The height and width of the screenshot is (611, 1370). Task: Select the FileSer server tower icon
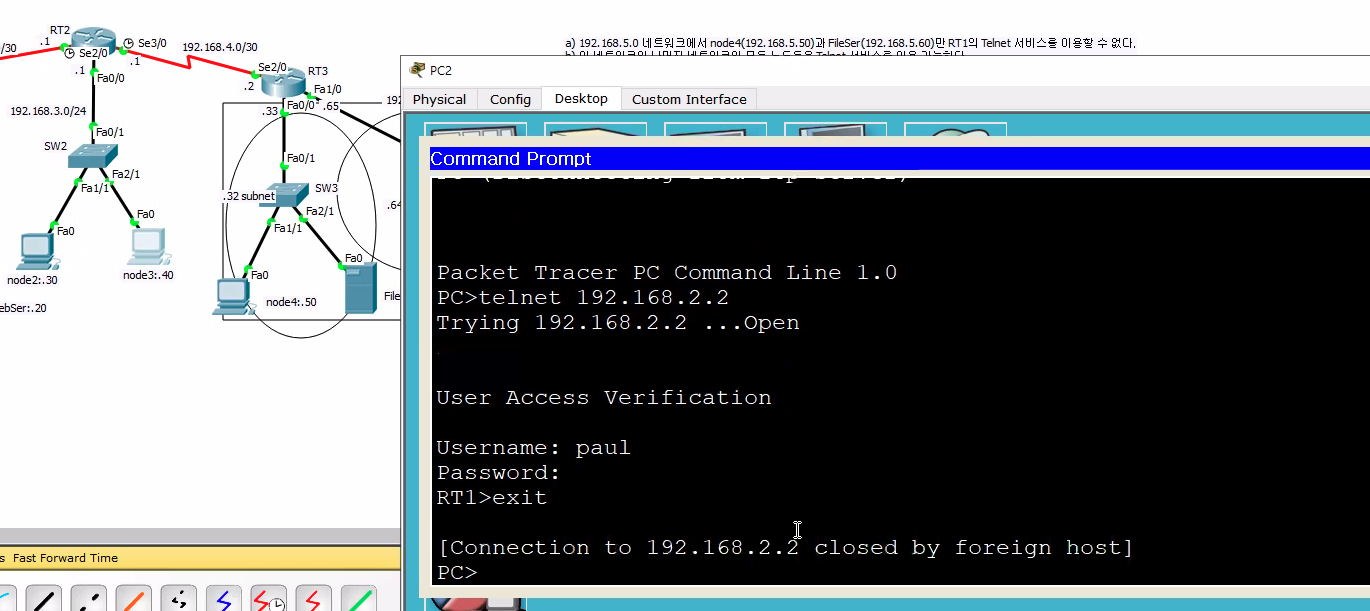(360, 289)
